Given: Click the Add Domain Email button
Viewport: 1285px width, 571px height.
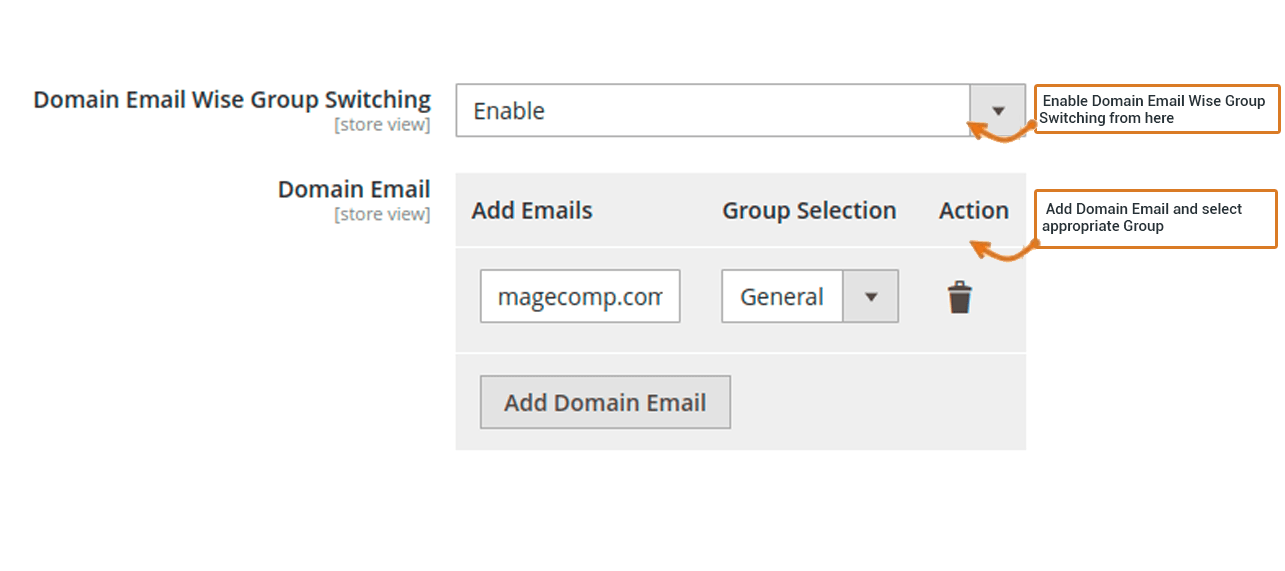Looking at the screenshot, I should [x=605, y=402].
